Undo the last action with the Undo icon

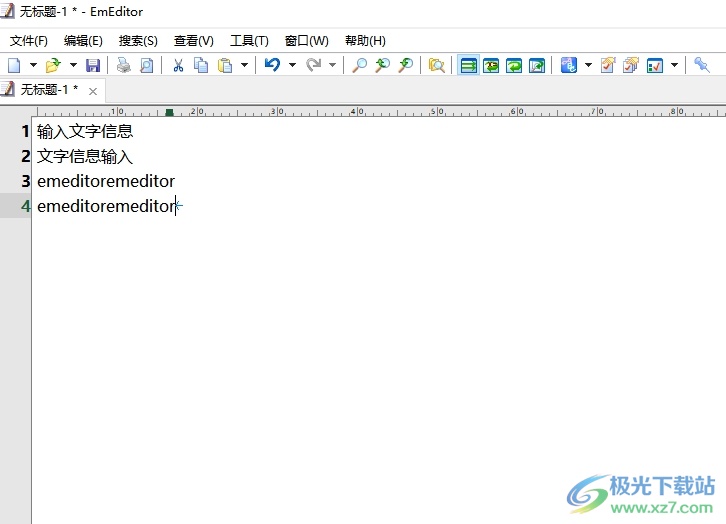pos(272,65)
